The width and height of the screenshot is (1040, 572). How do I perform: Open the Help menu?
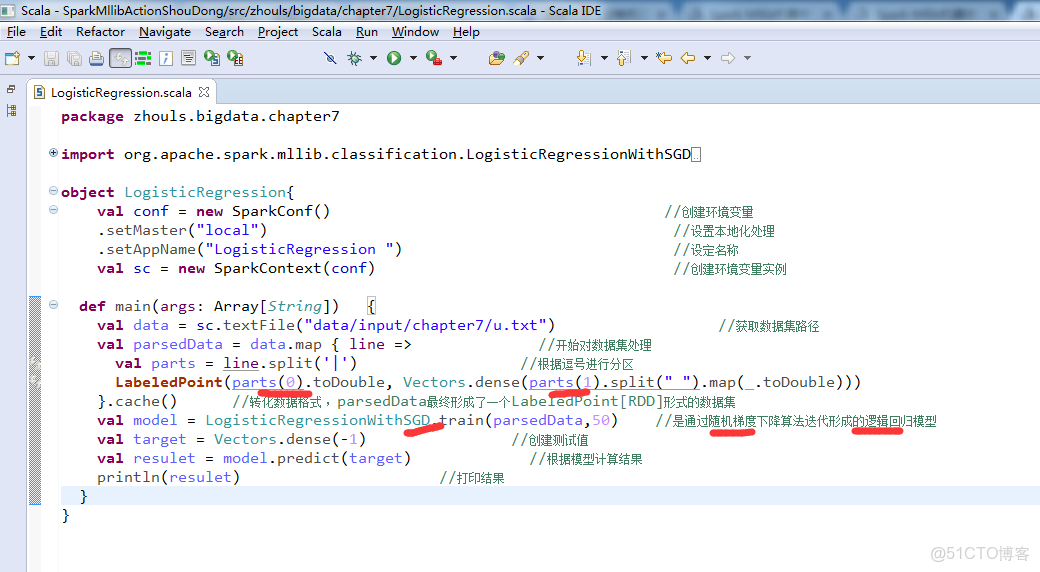point(466,32)
